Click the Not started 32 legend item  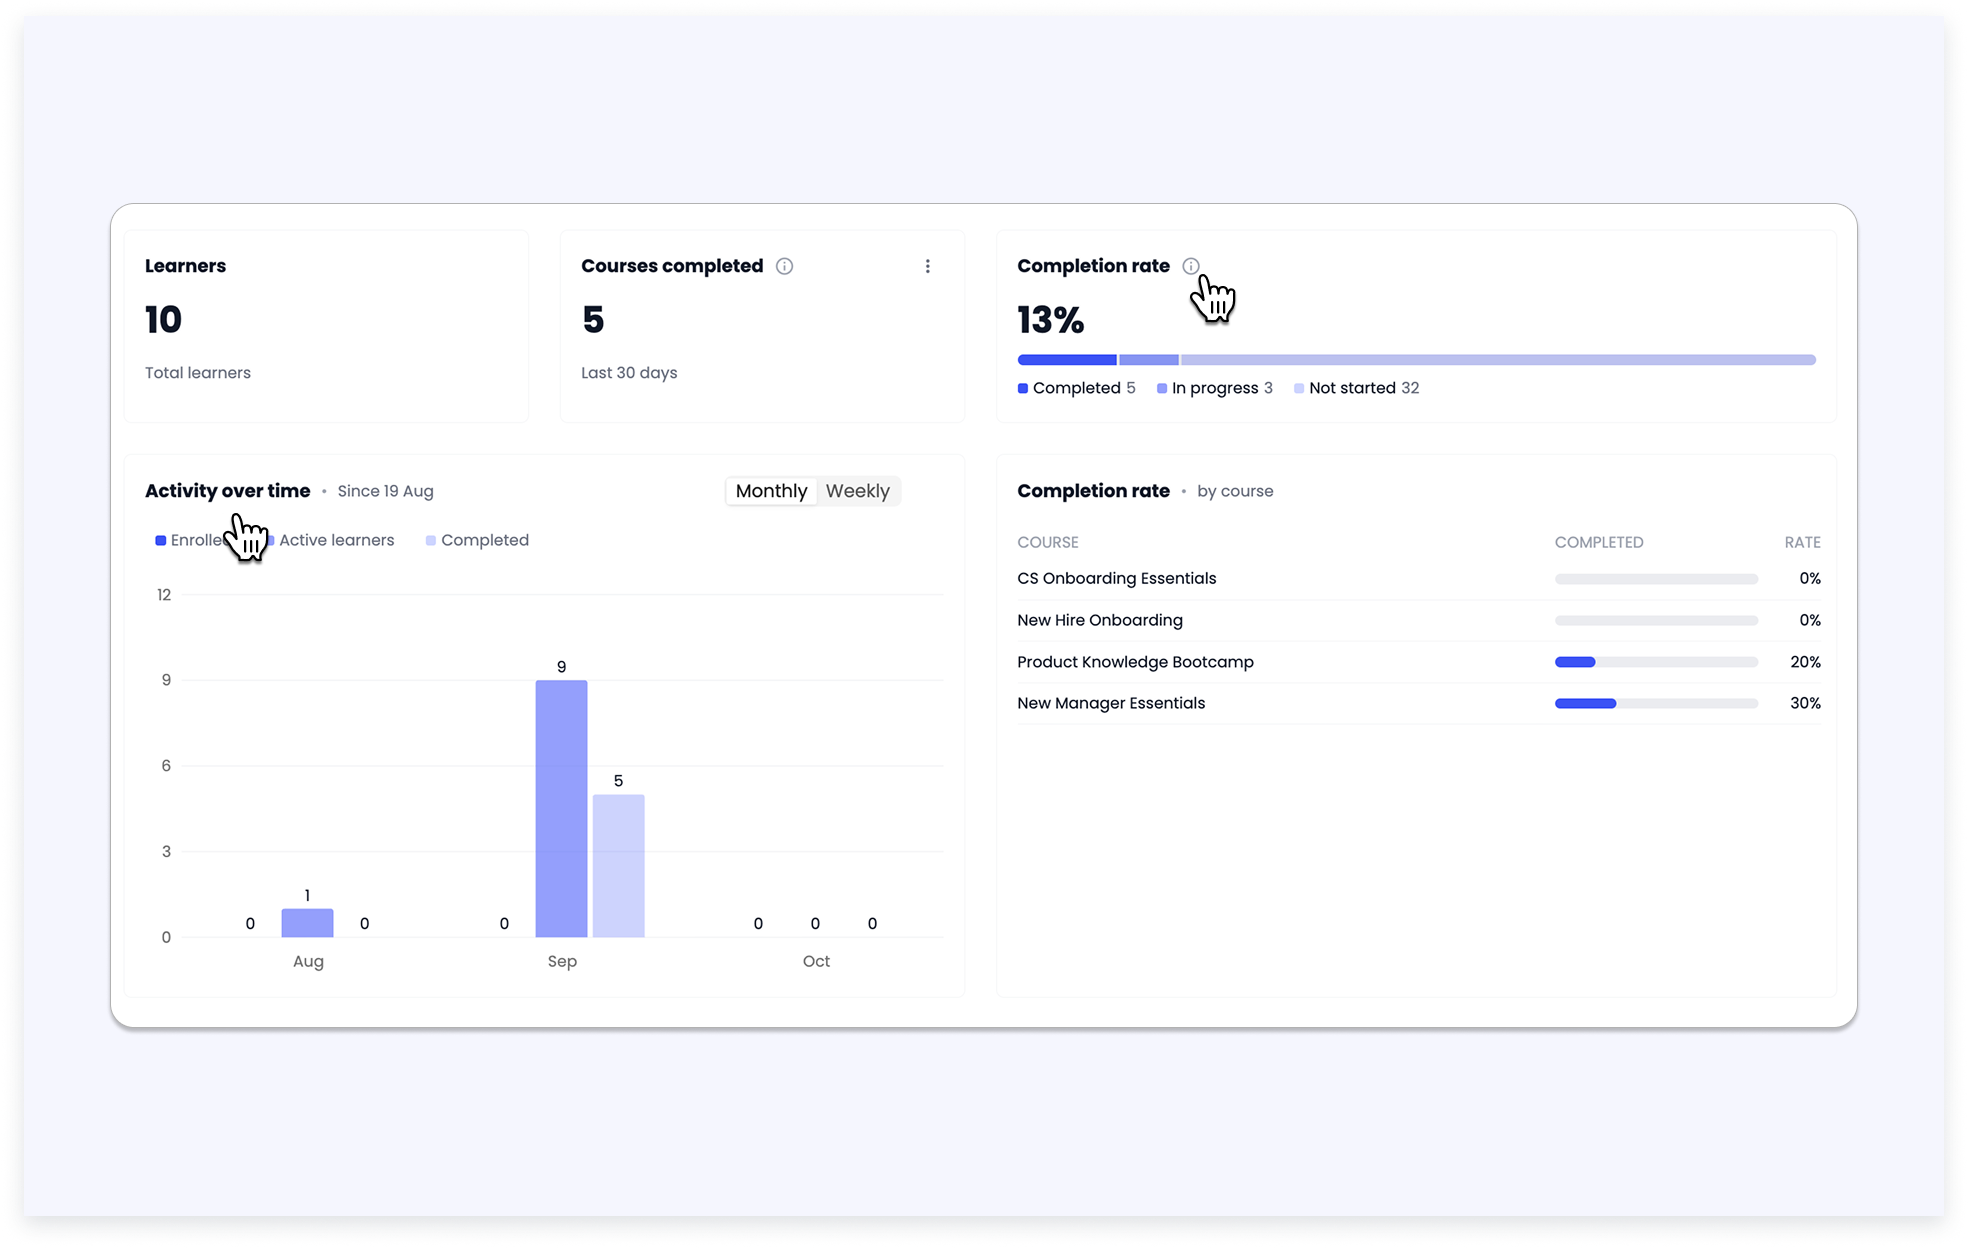[x=1356, y=388]
